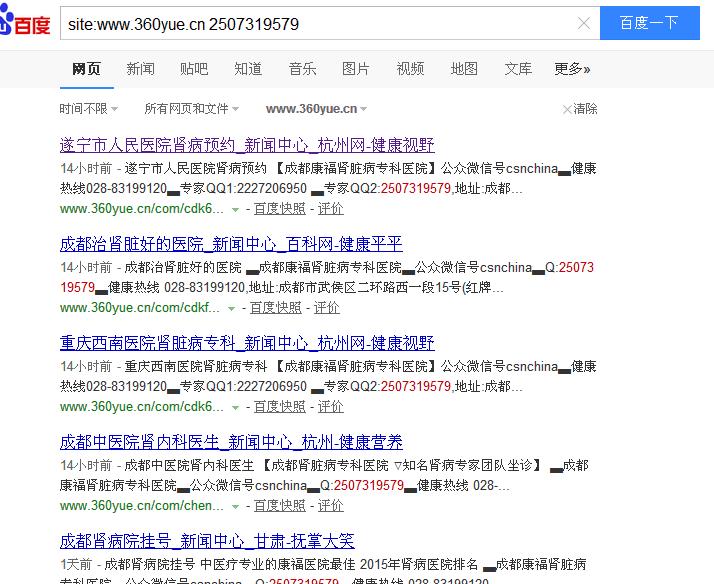Open the 贴吧 tab
The width and height of the screenshot is (714, 584).
click(x=194, y=69)
